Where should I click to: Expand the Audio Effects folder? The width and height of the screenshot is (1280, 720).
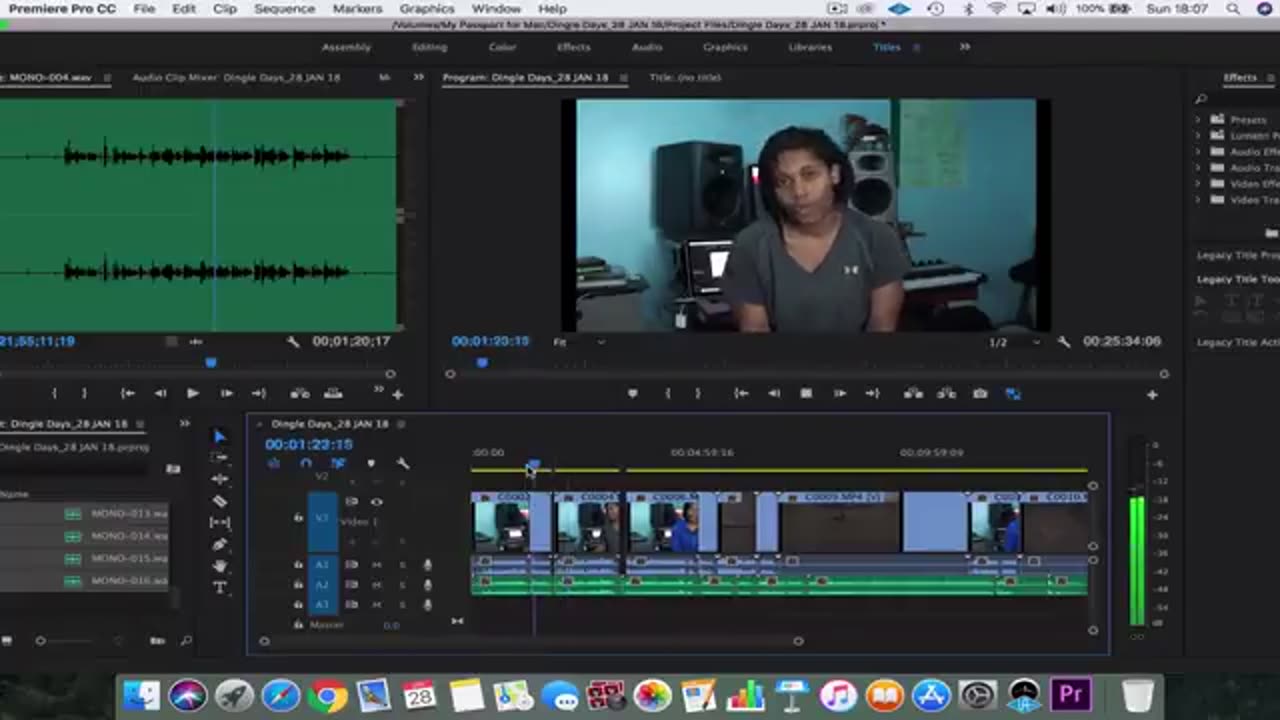[1199, 152]
